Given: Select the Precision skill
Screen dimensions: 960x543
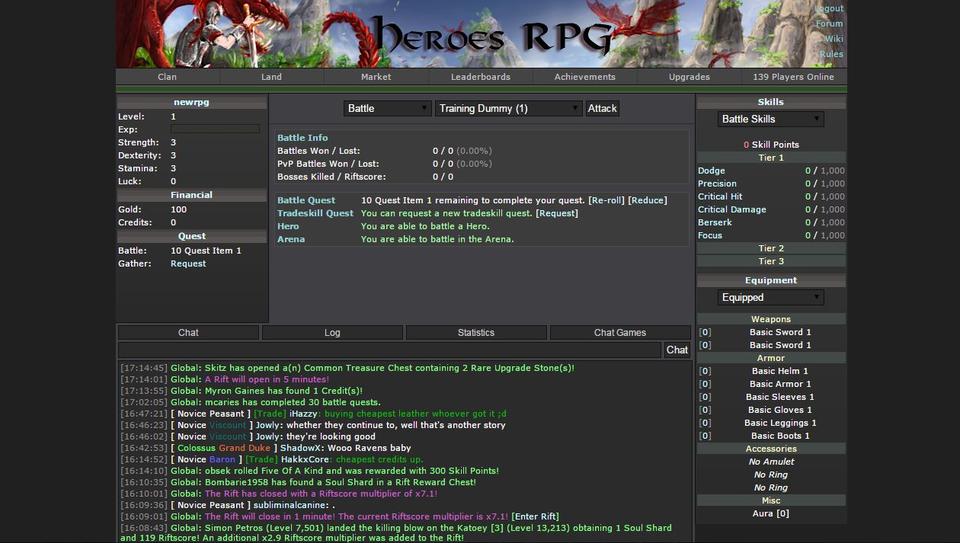Looking at the screenshot, I should (717, 184).
